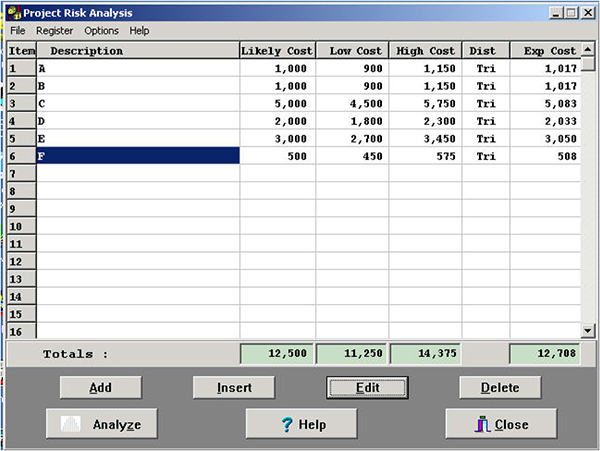Click the vertical scrollbar thumb
The height and width of the screenshot is (451, 600).
[588, 63]
